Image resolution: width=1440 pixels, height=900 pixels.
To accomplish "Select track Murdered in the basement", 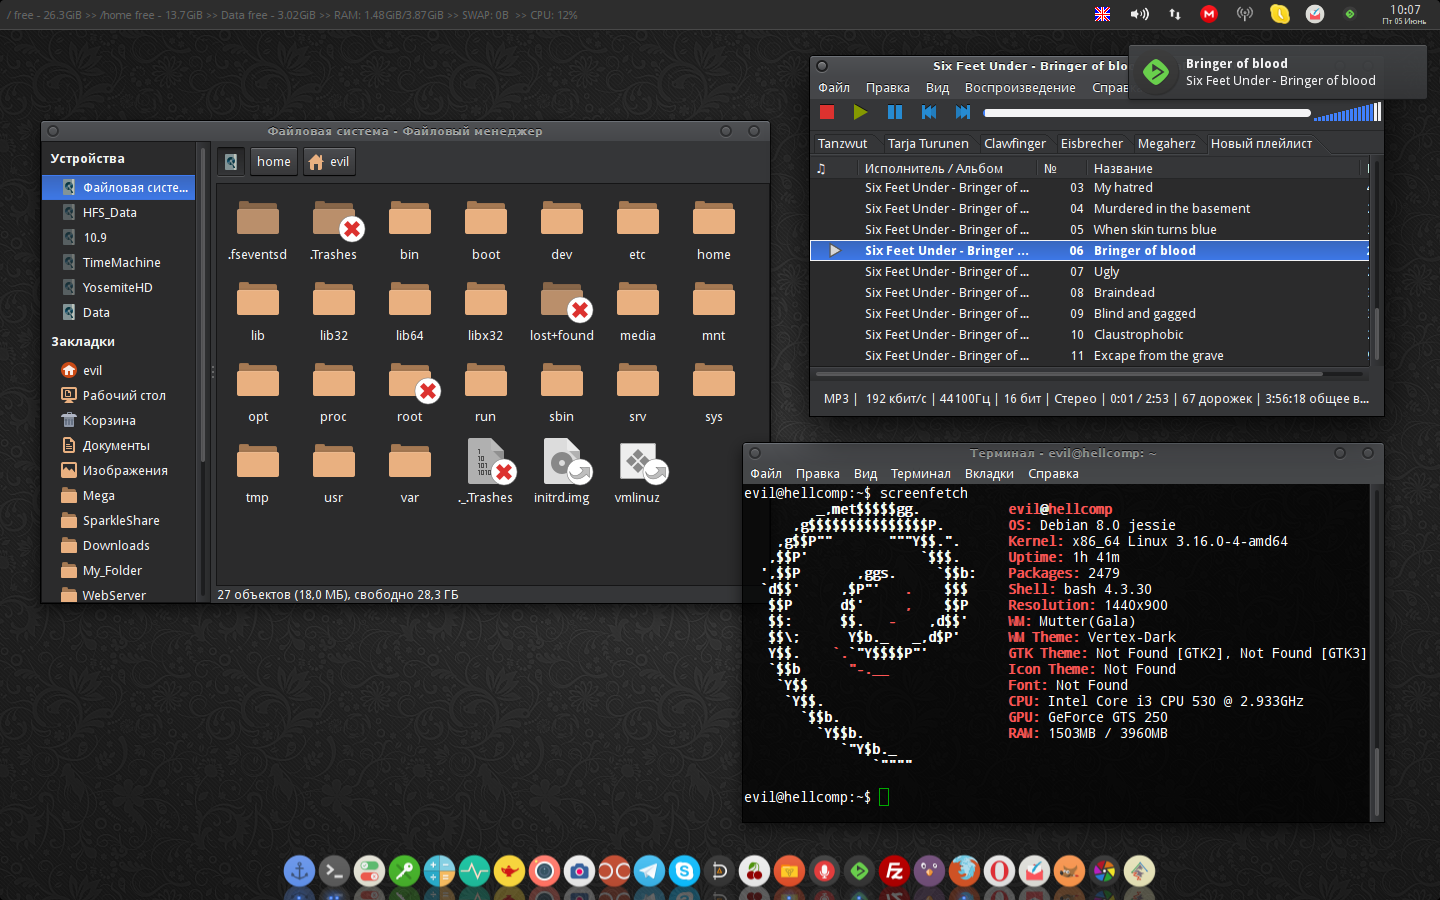I will coord(1089,209).
